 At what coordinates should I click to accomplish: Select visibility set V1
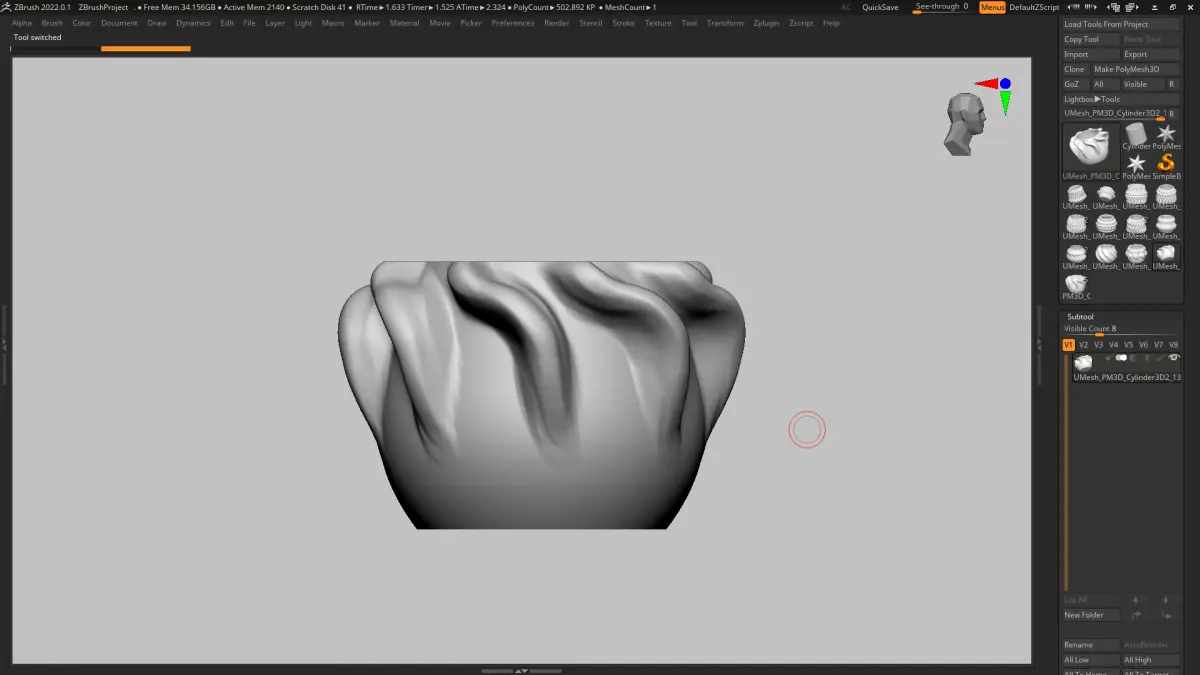(1068, 345)
